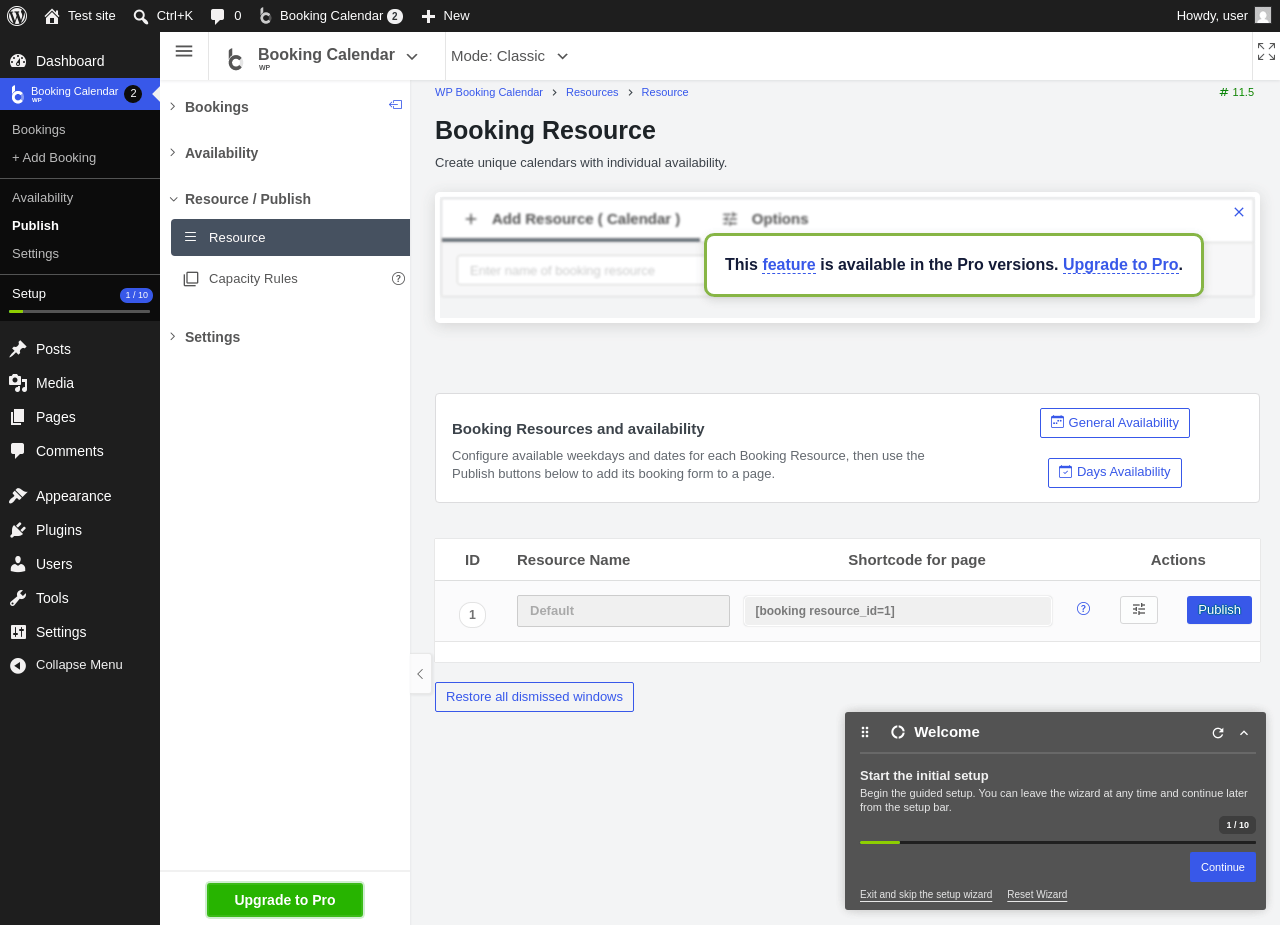The height and width of the screenshot is (925, 1280).
Task: Open the Appearance menu
Action: click(x=80, y=496)
